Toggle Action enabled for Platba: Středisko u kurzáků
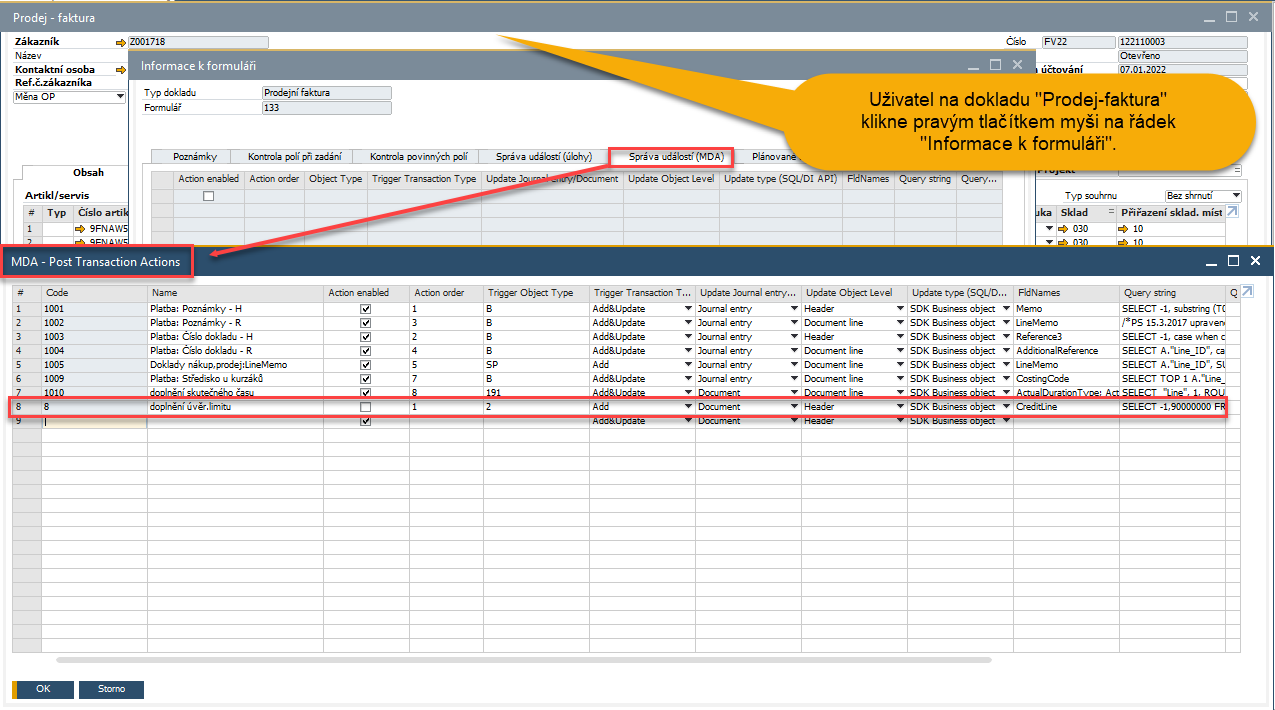The width and height of the screenshot is (1275, 710). pos(365,379)
